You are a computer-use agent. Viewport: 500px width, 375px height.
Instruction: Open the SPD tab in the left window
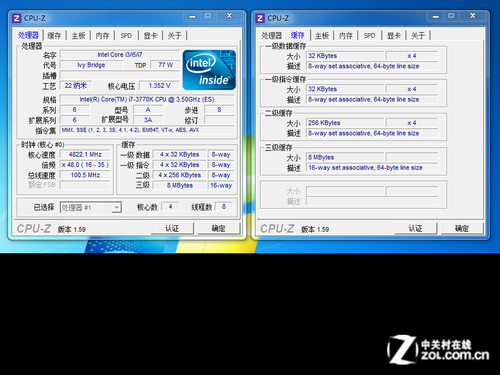tap(126, 36)
